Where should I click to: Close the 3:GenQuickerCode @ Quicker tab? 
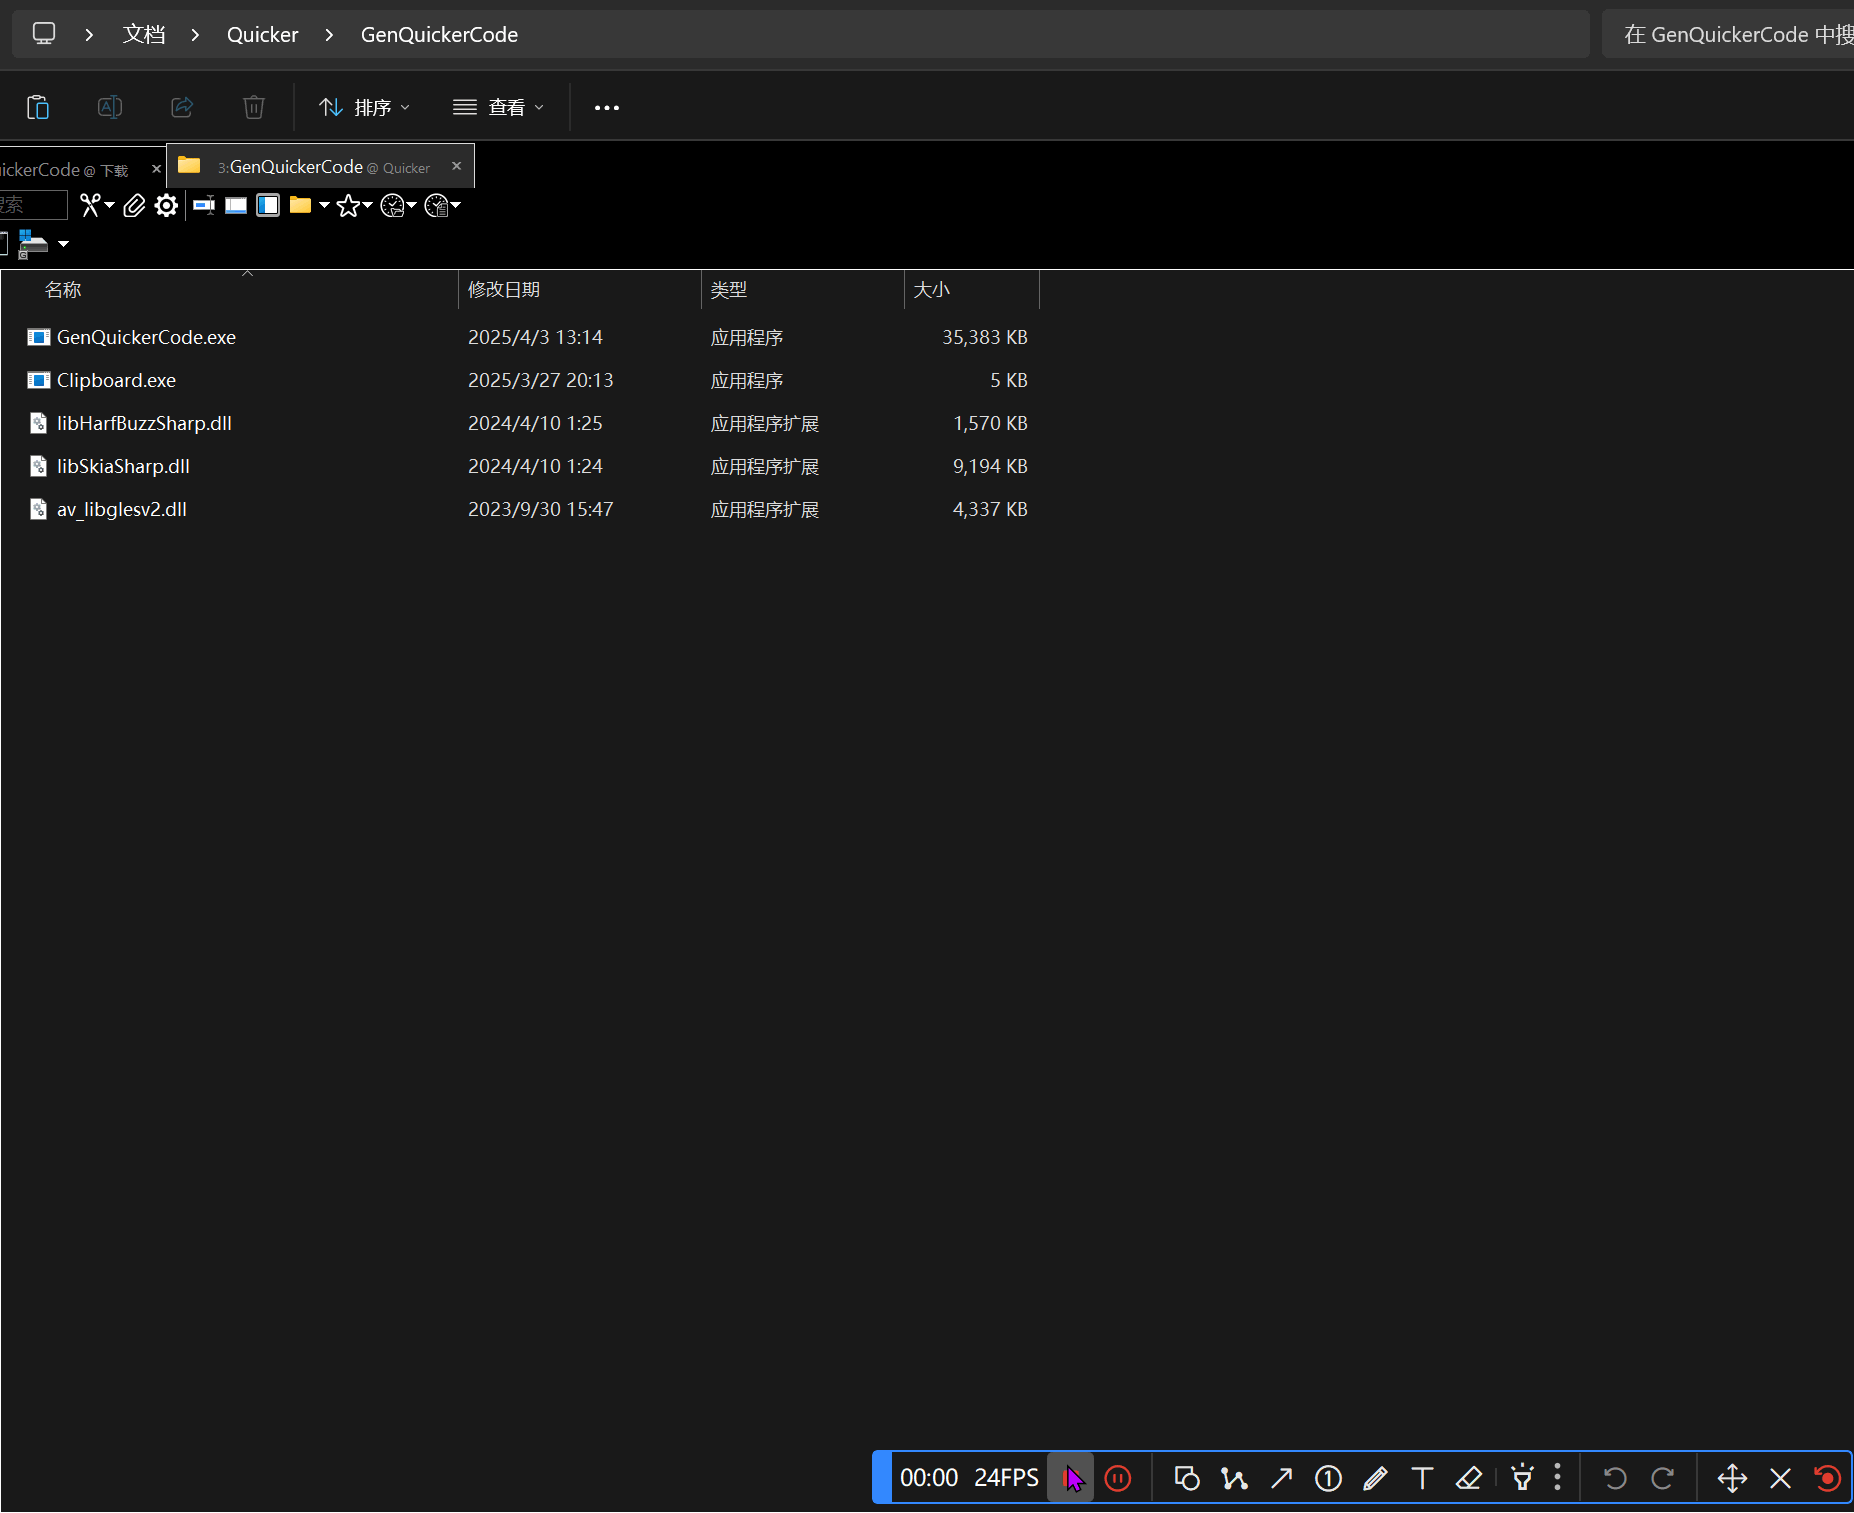(457, 166)
